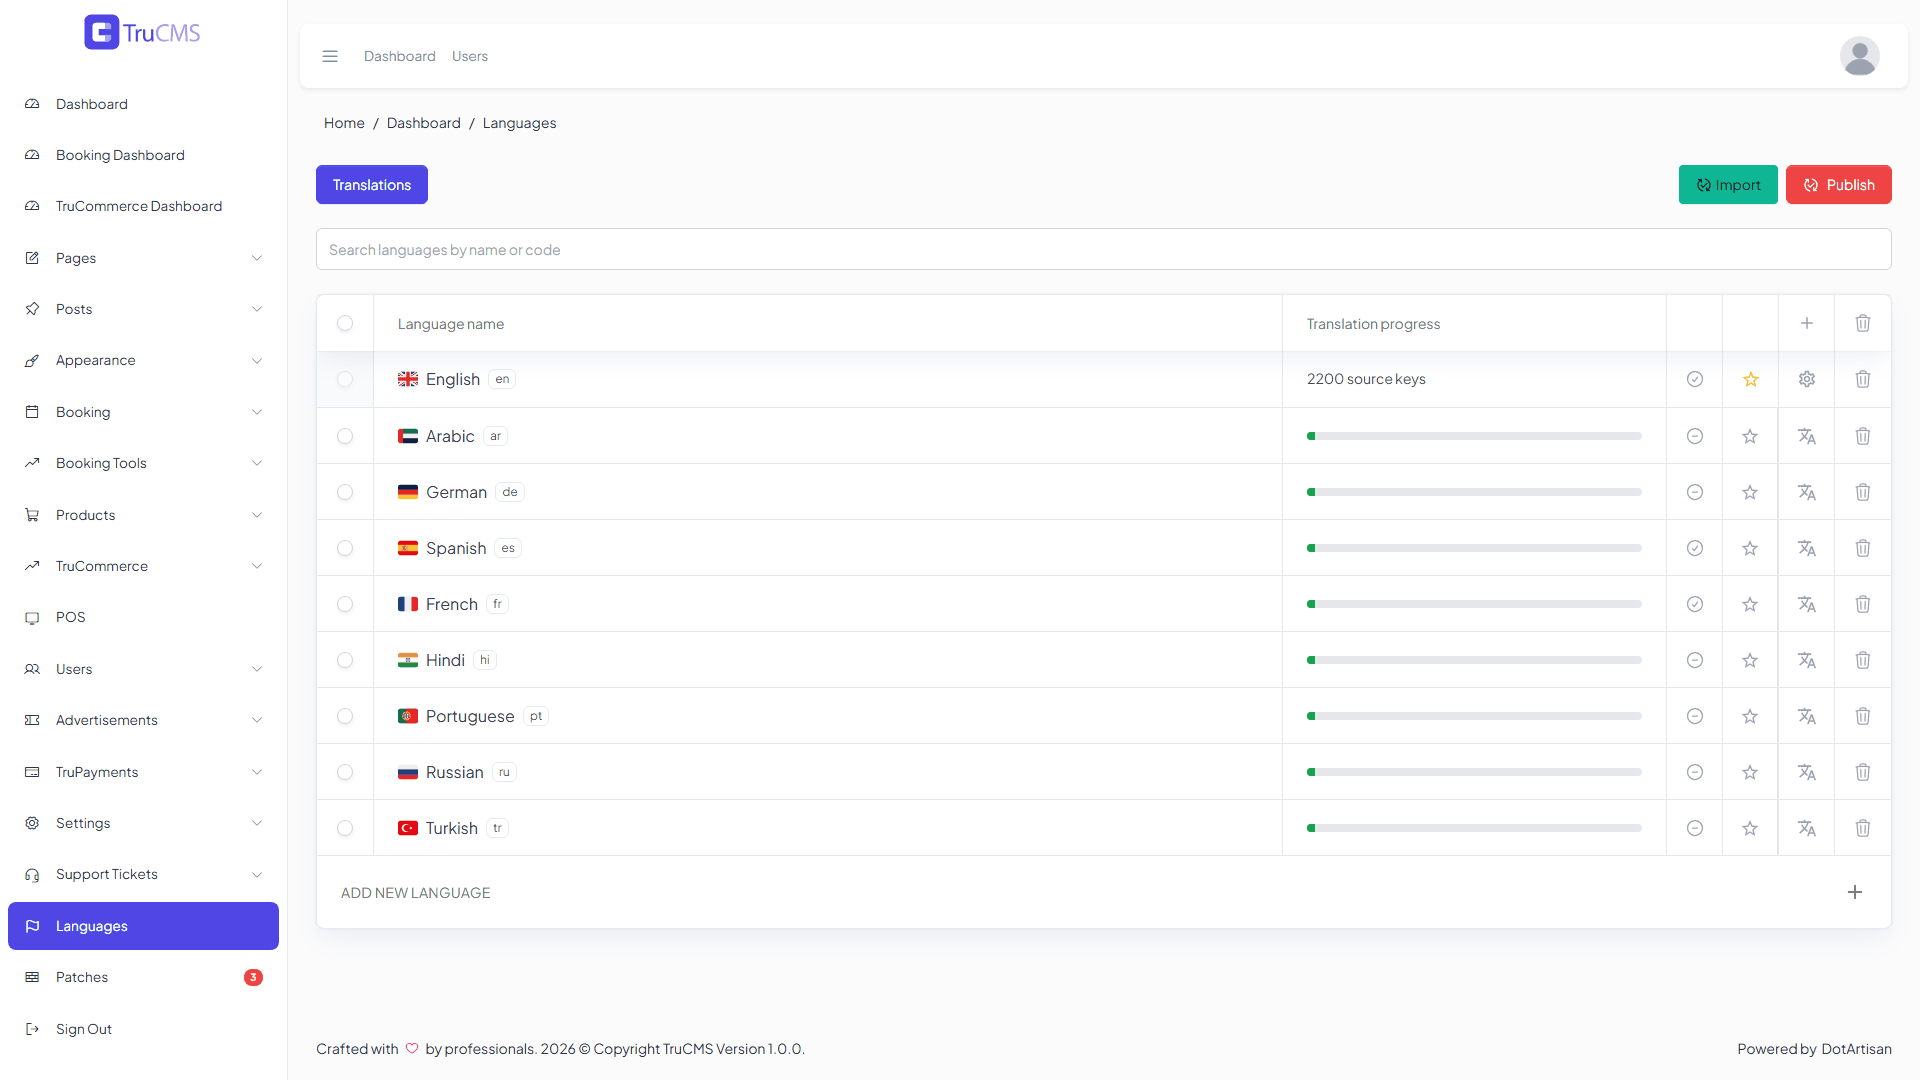Click the header trash icon in table

coord(1862,323)
